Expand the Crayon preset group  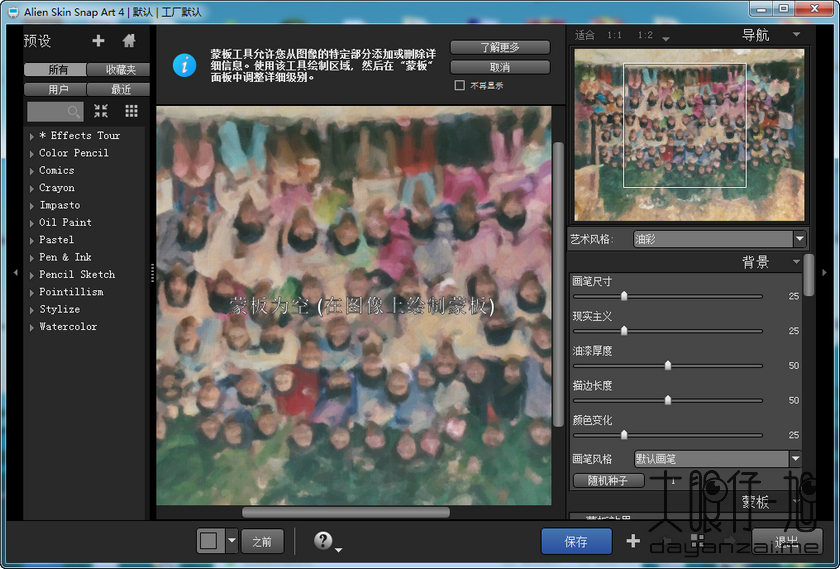32,189
